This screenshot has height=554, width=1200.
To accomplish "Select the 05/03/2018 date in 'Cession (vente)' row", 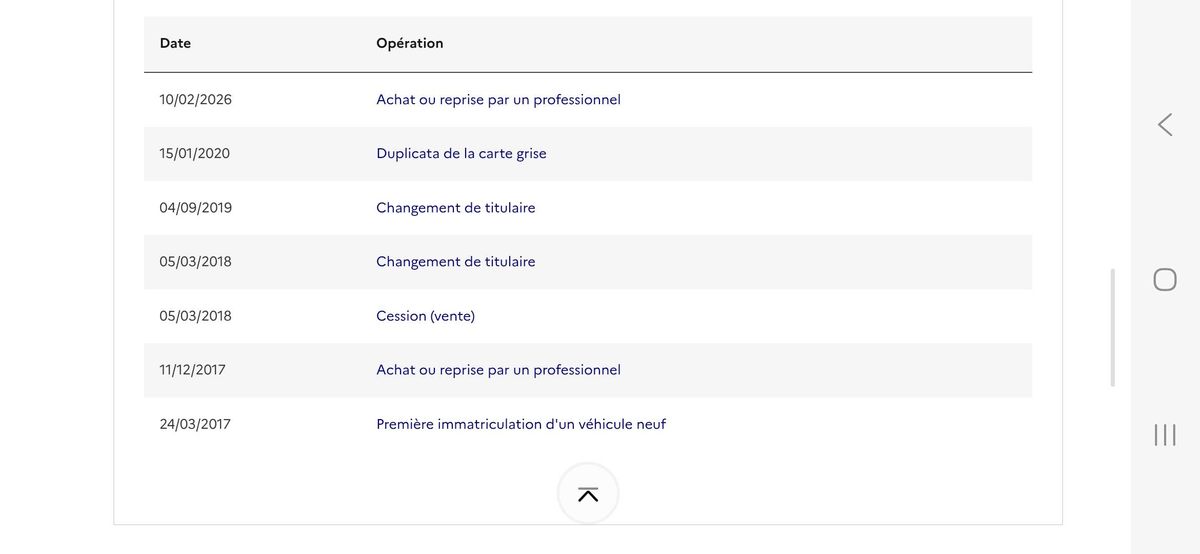I will 195,316.
